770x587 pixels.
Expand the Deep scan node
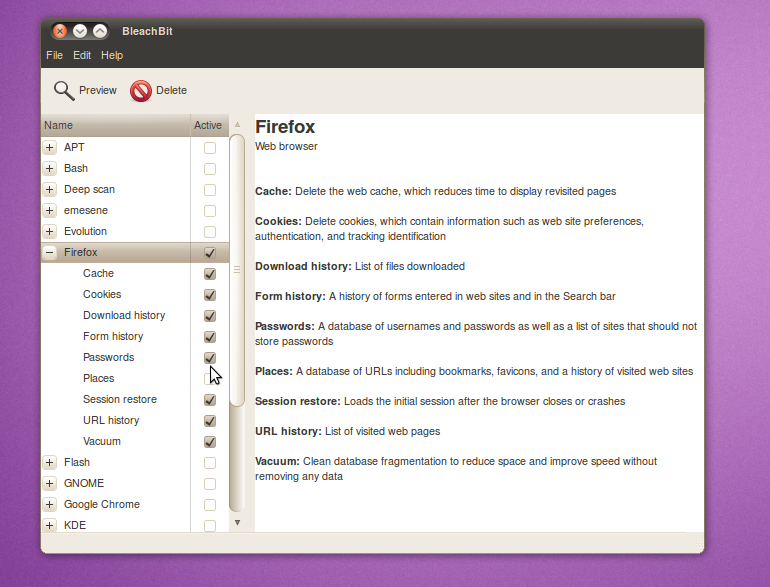49,190
